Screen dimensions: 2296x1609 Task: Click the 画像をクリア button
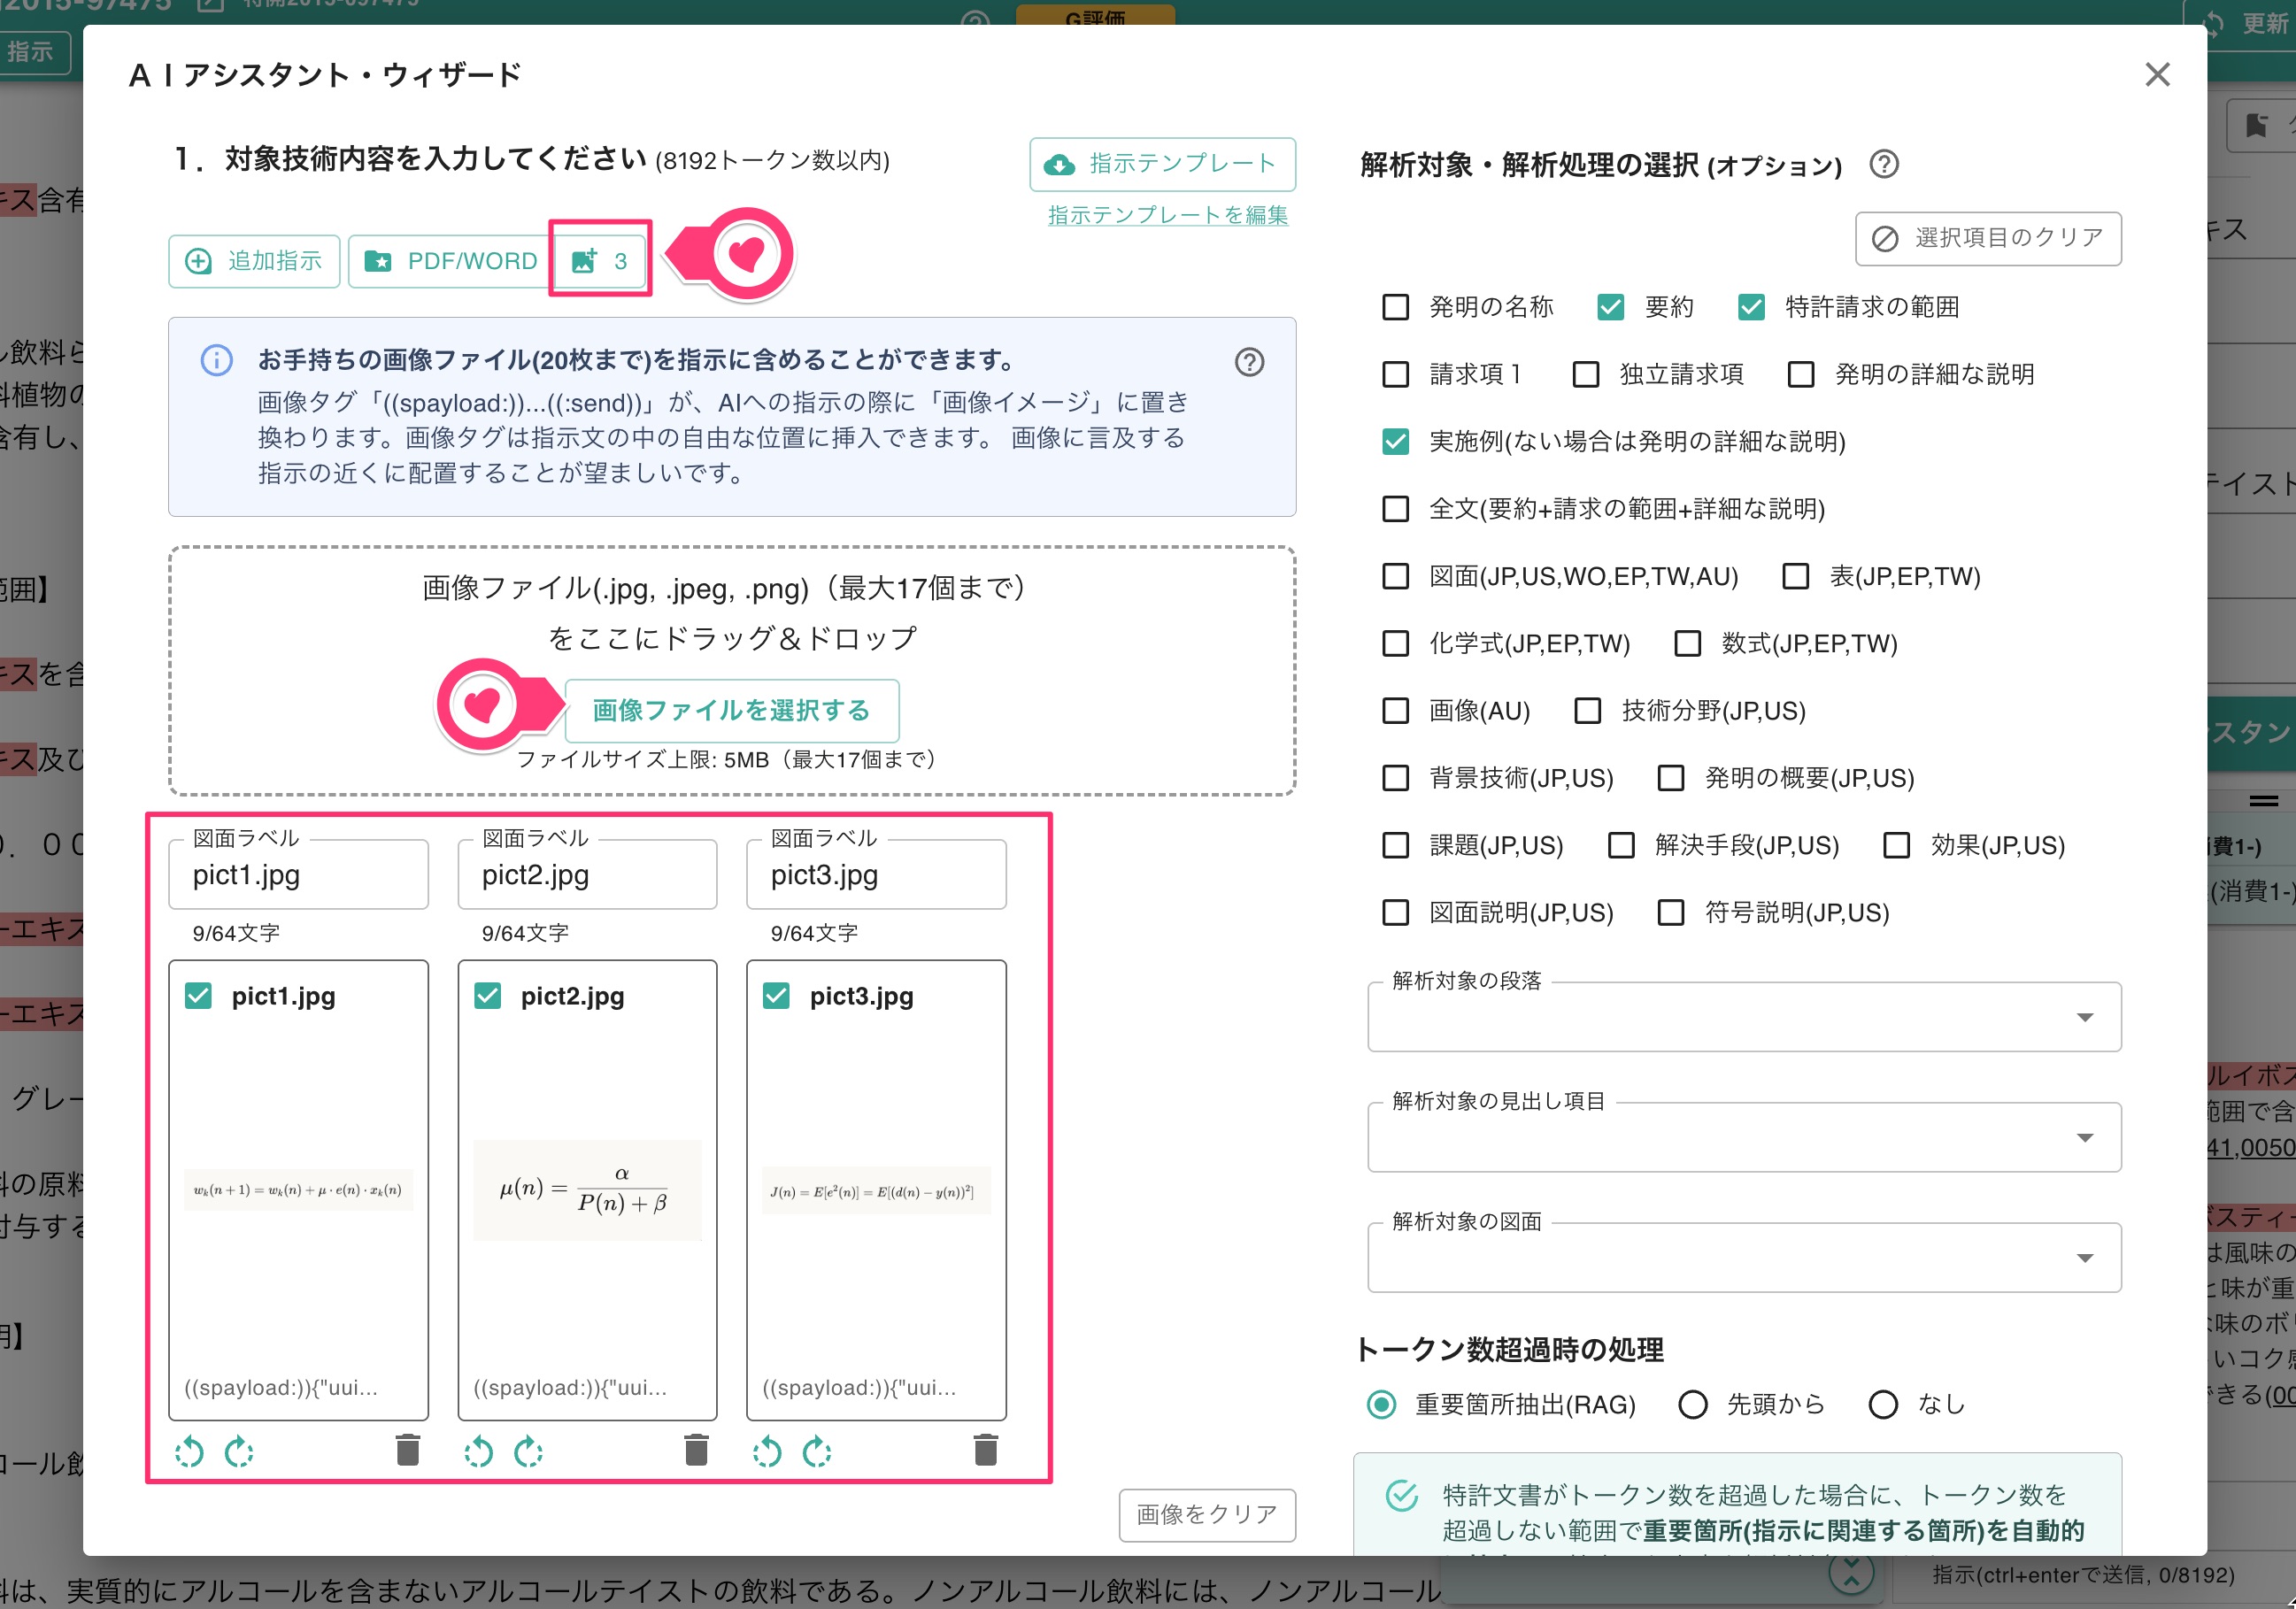1206,1514
